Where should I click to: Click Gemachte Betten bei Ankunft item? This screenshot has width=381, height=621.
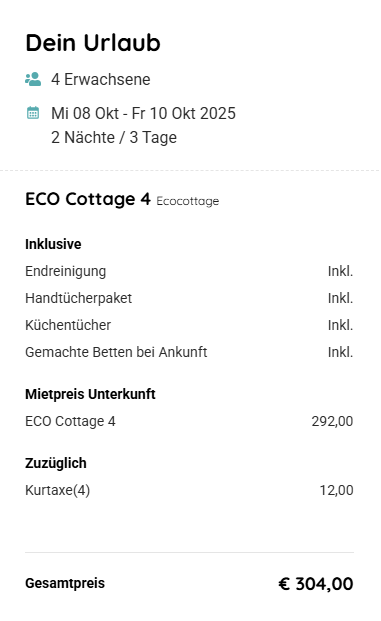(116, 352)
